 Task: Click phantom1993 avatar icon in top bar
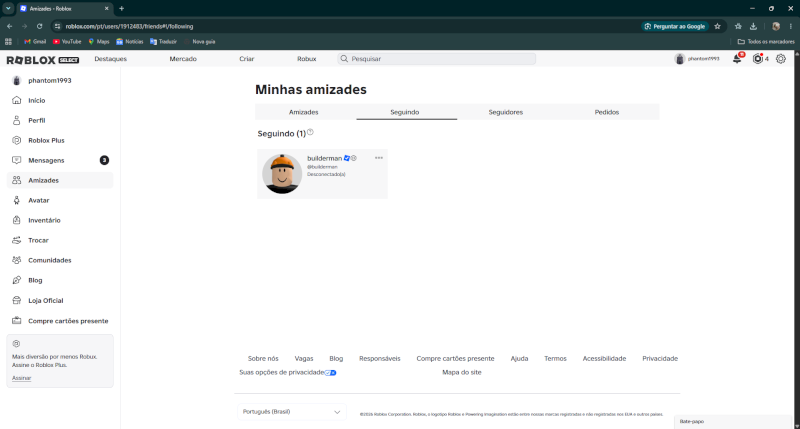[x=680, y=59]
